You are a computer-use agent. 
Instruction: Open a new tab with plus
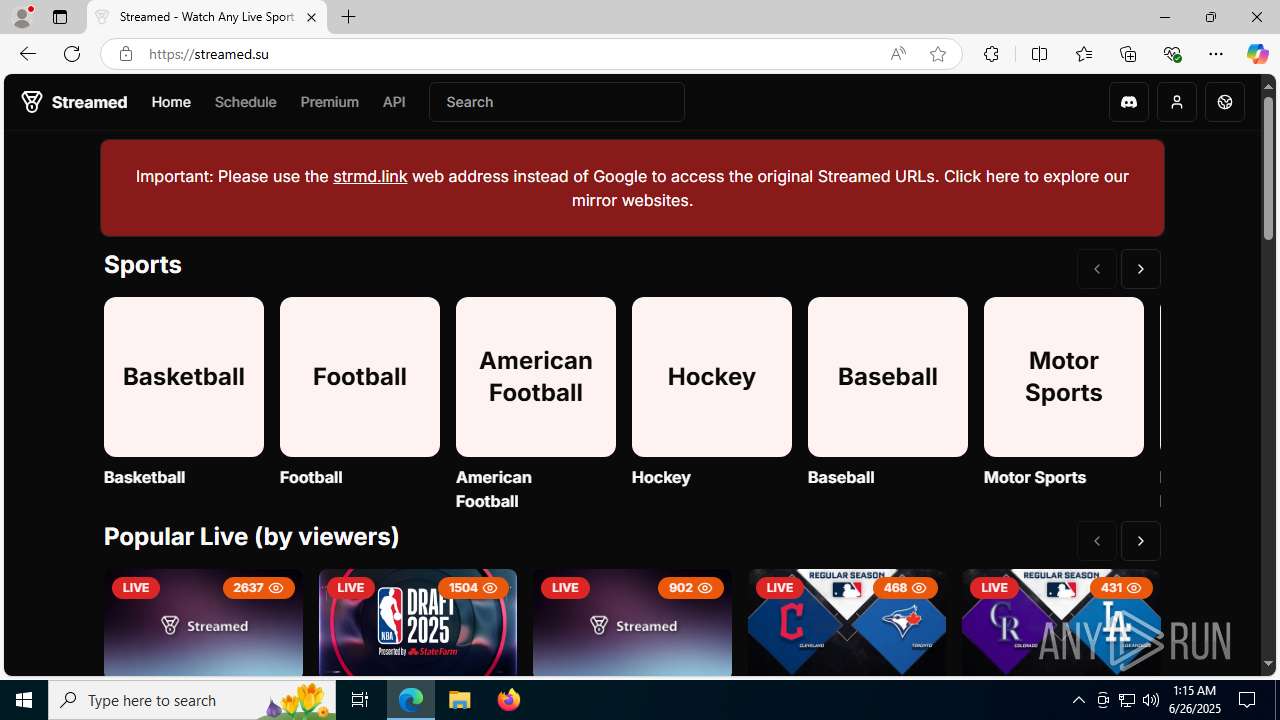click(x=348, y=17)
